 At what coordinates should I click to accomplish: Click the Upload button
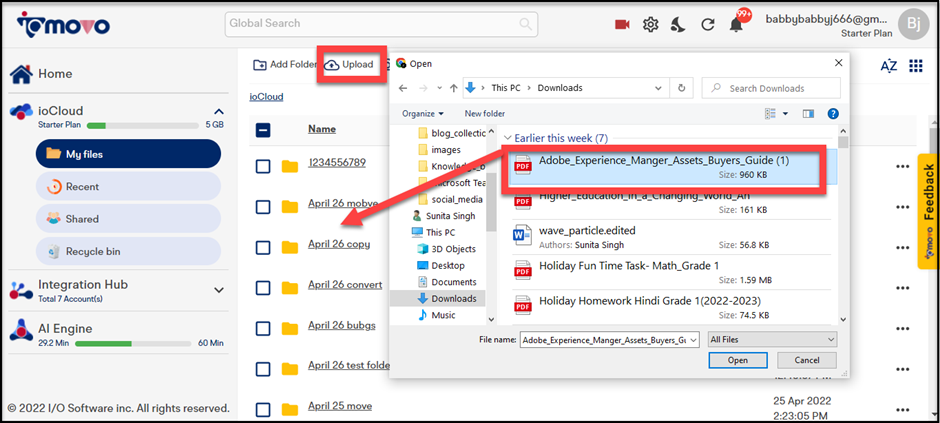349,65
